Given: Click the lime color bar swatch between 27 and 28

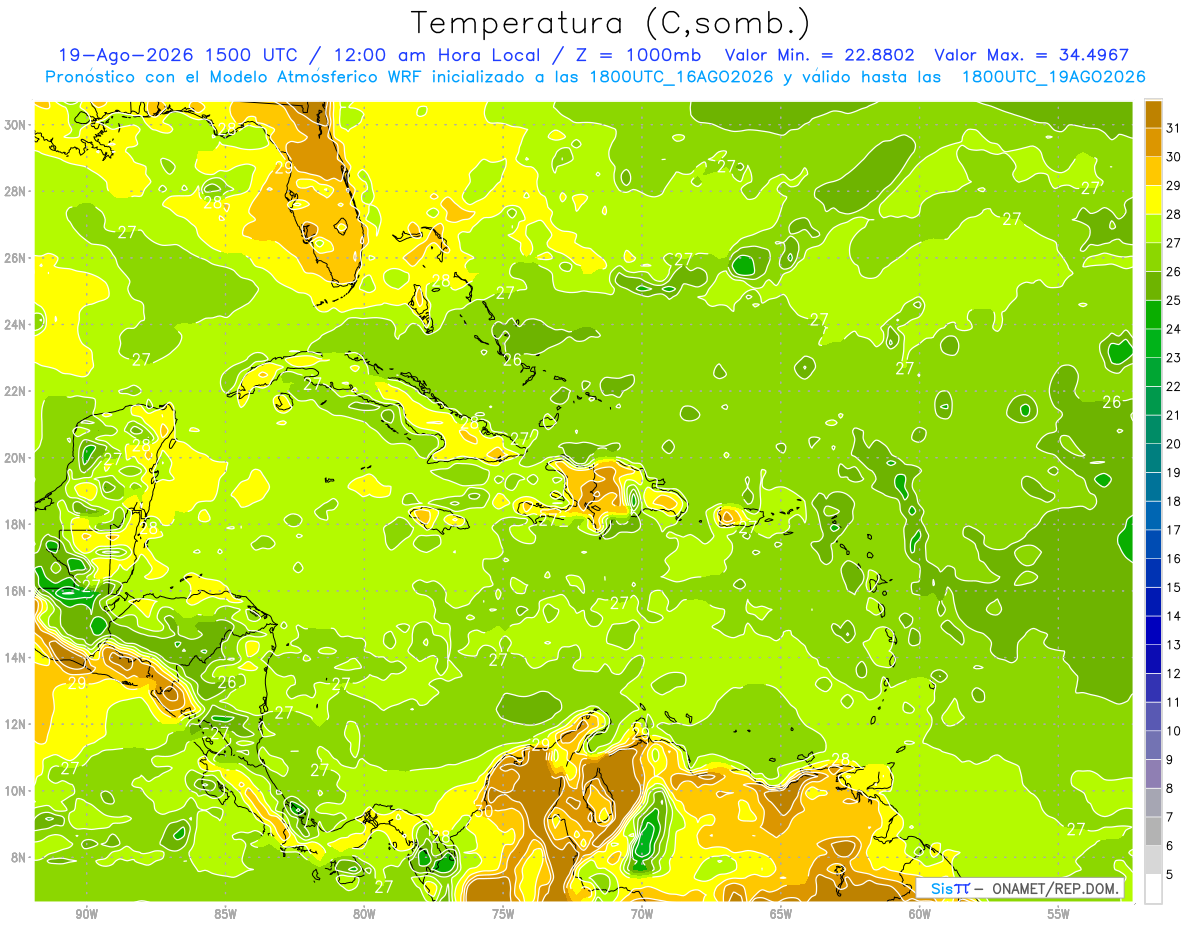Looking at the screenshot, I should click(x=1153, y=228).
